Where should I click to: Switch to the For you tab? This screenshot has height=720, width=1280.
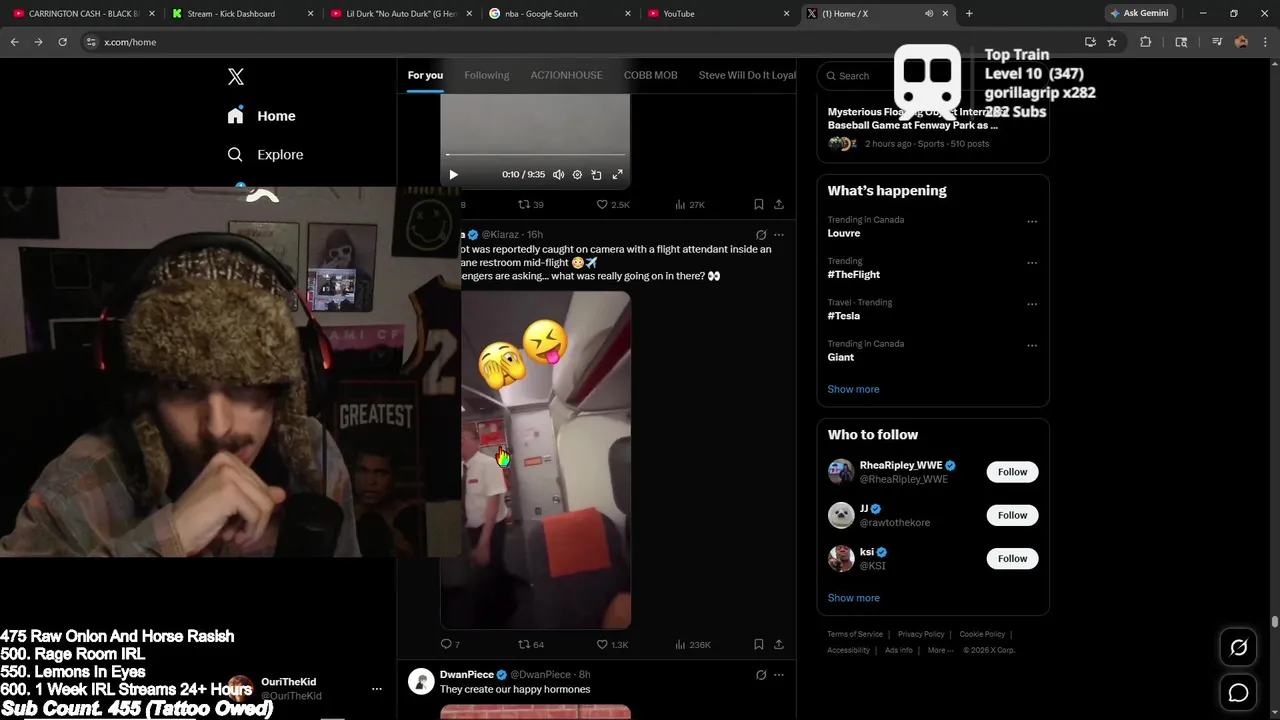[x=425, y=75]
